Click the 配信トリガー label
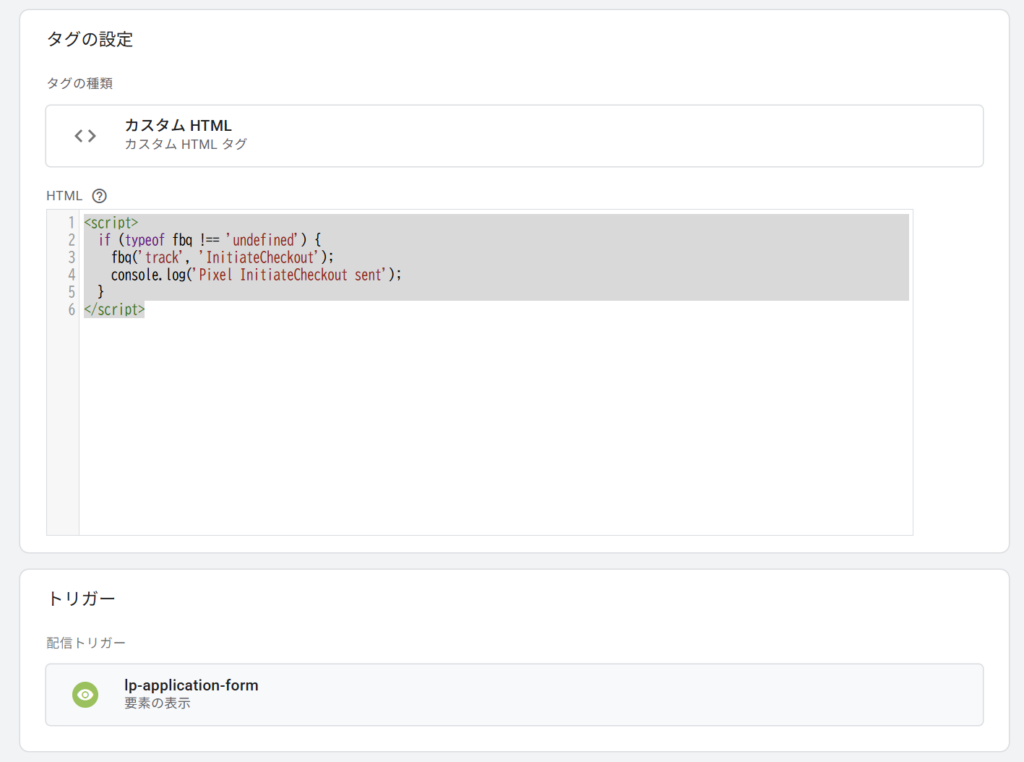Image resolution: width=1024 pixels, height=762 pixels. tap(86, 643)
